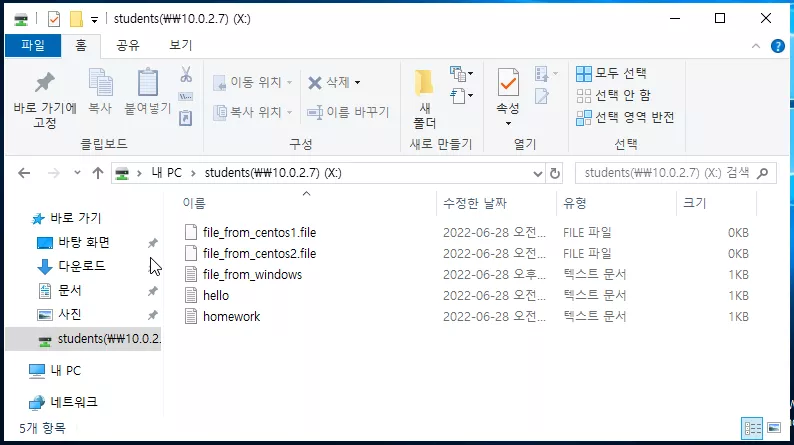Viewport: 794px width, 445px height.
Task: Click Invert selection (선택 영역 반전)
Action: click(625, 117)
